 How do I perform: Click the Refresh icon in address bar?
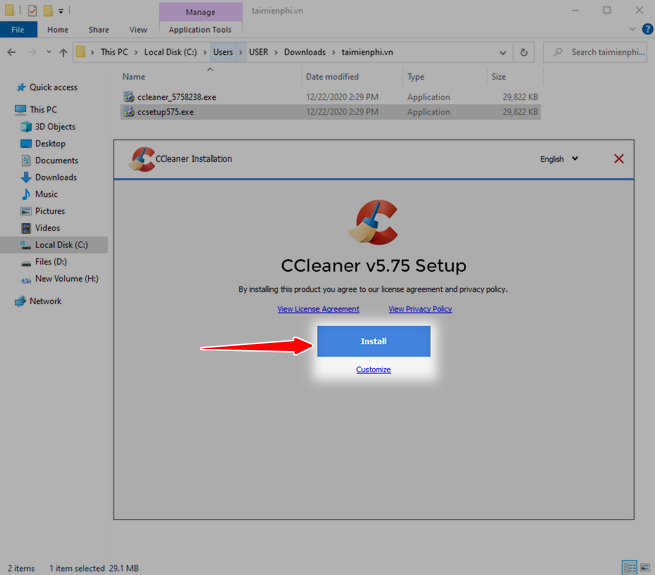(524, 52)
